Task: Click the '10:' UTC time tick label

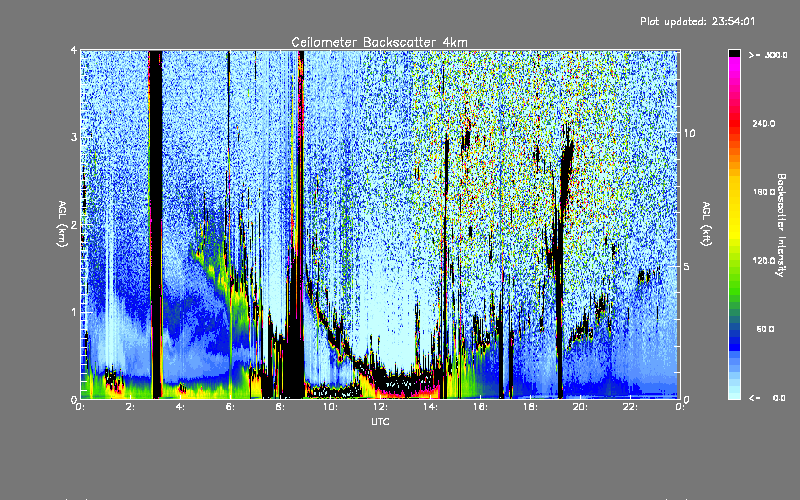Action: point(330,407)
